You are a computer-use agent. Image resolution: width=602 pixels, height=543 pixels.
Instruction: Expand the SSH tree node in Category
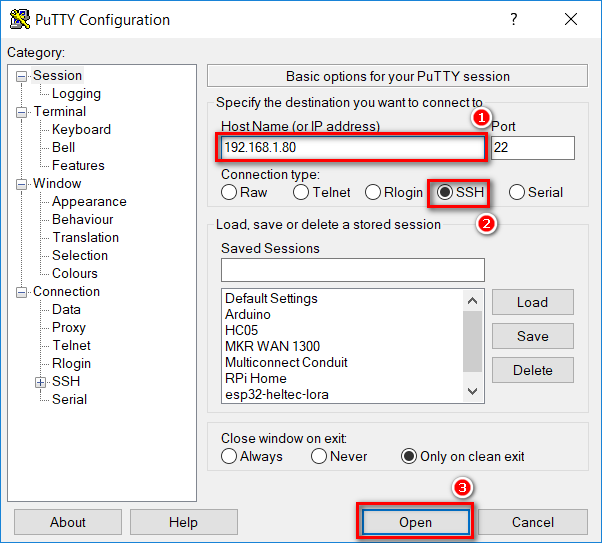[40, 382]
